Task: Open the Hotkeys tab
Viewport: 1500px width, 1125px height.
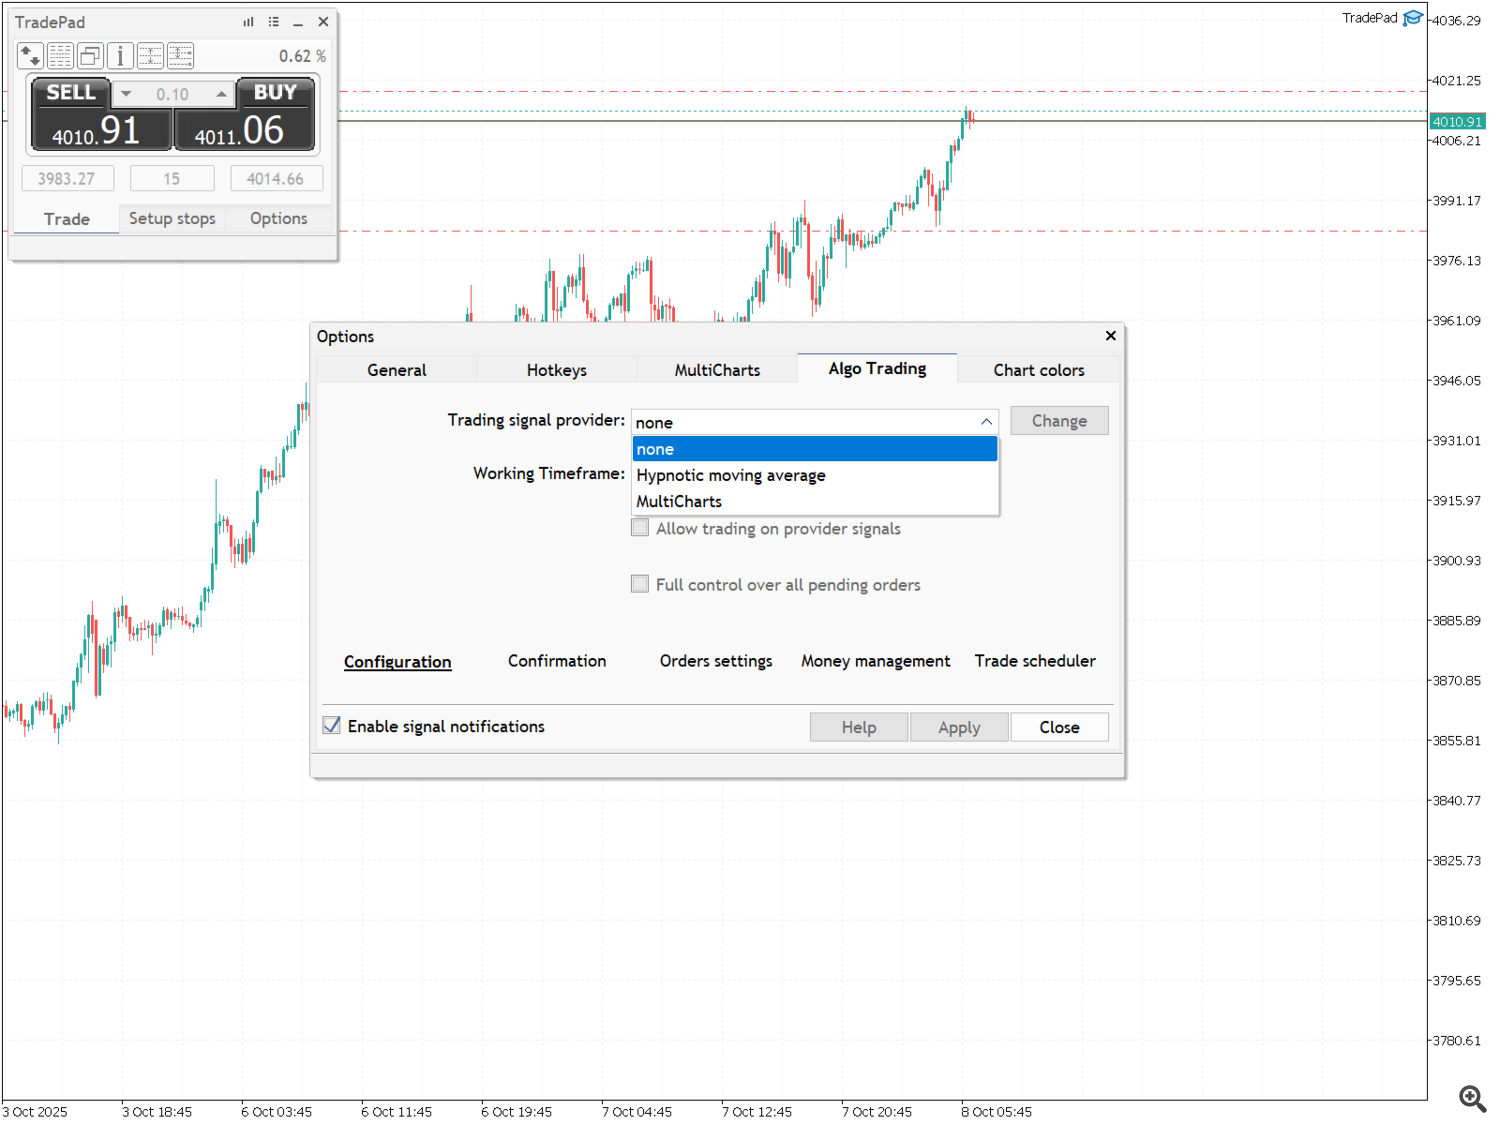Action: 557,370
